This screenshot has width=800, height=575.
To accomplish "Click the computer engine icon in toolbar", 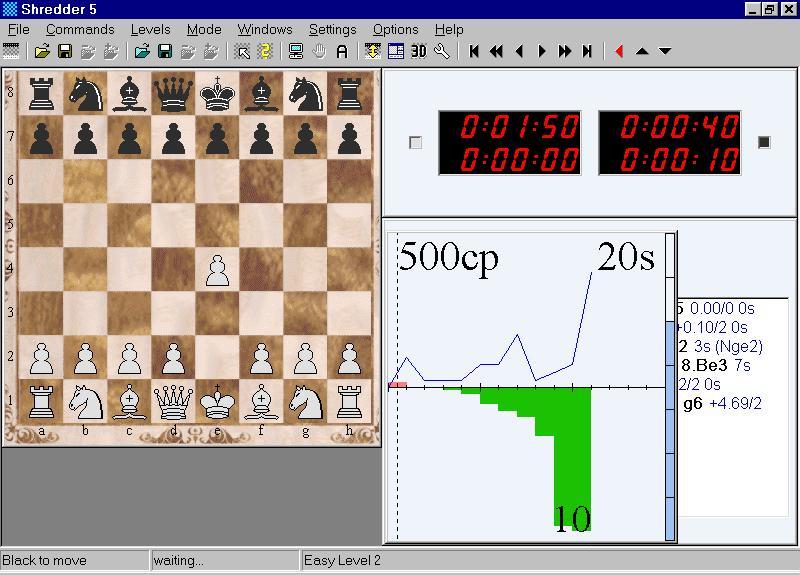I will coord(295,51).
